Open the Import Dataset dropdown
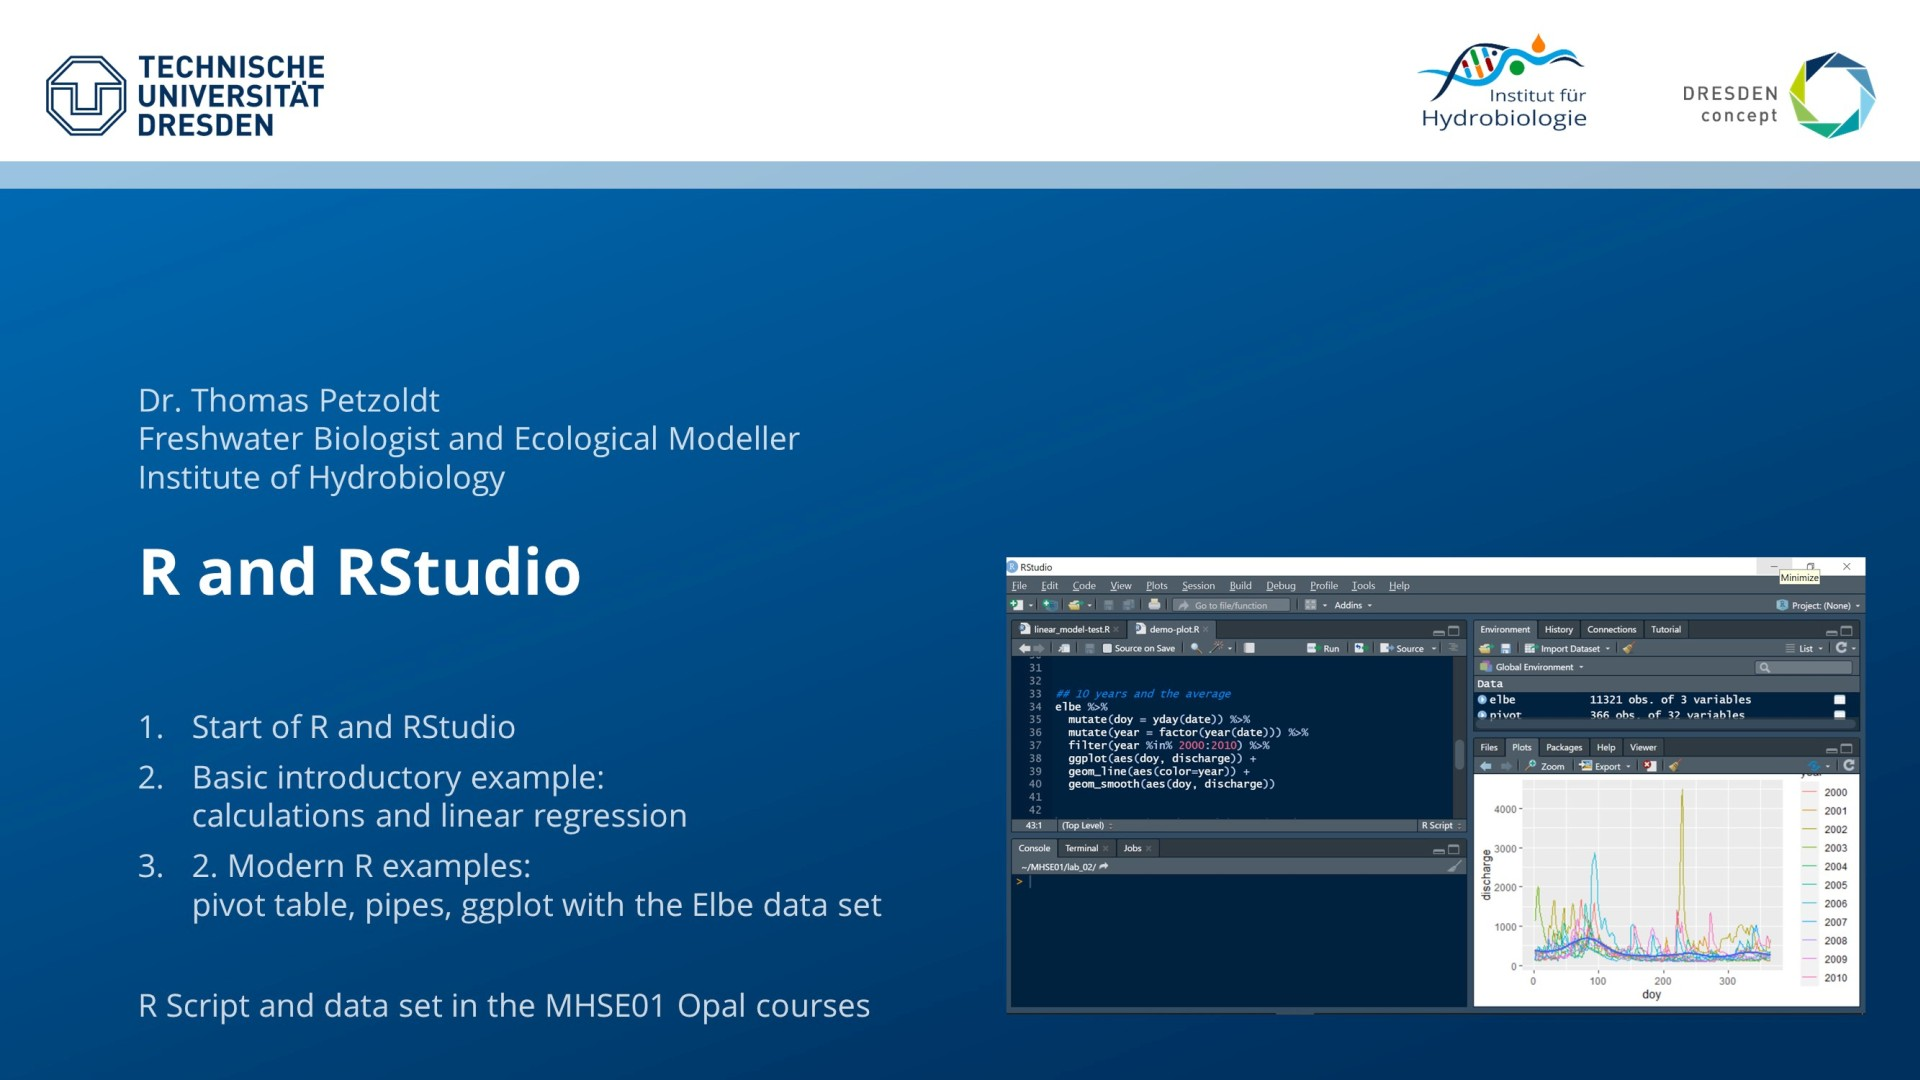The image size is (1920, 1080). 1568,649
